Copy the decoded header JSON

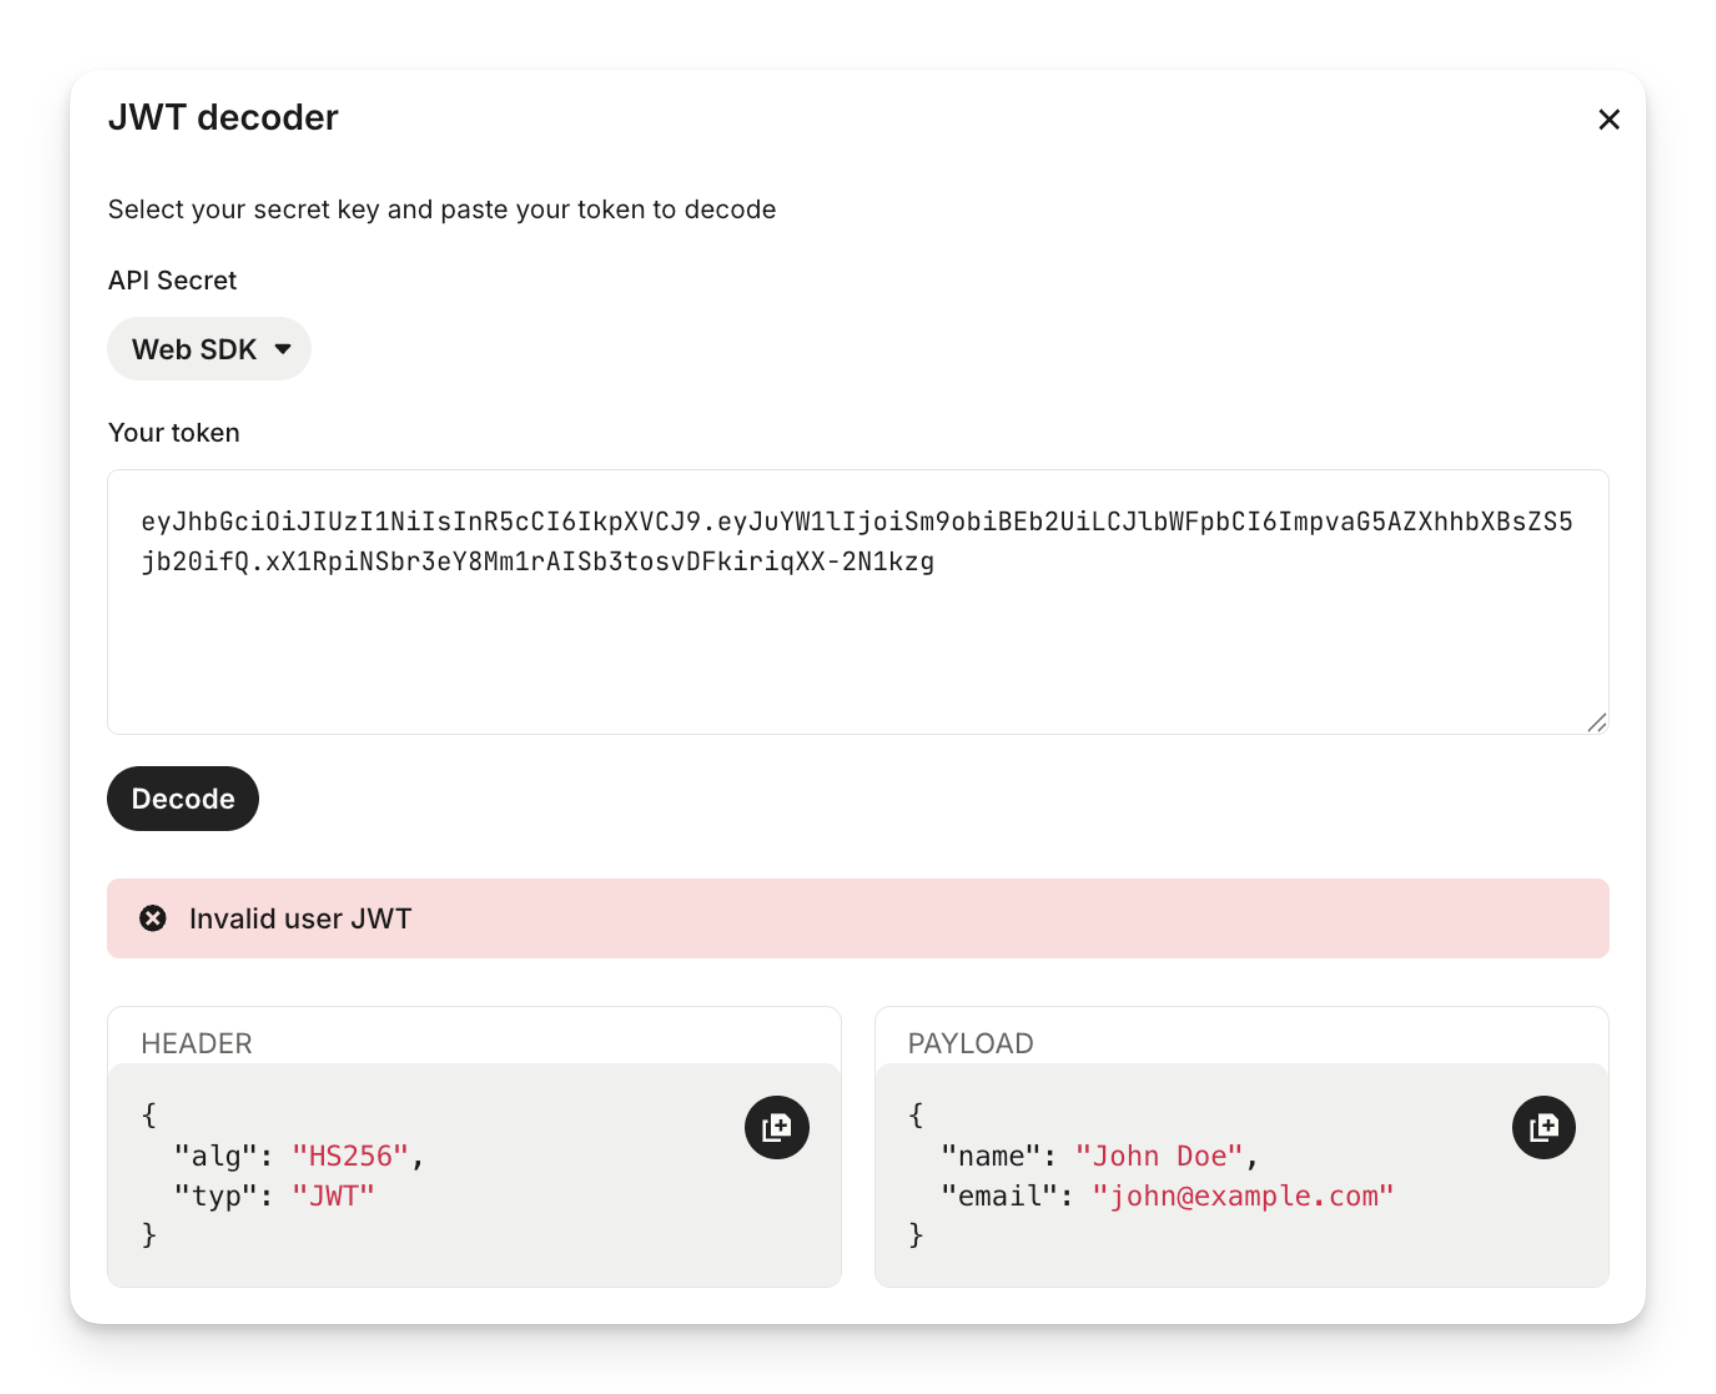pos(776,1128)
